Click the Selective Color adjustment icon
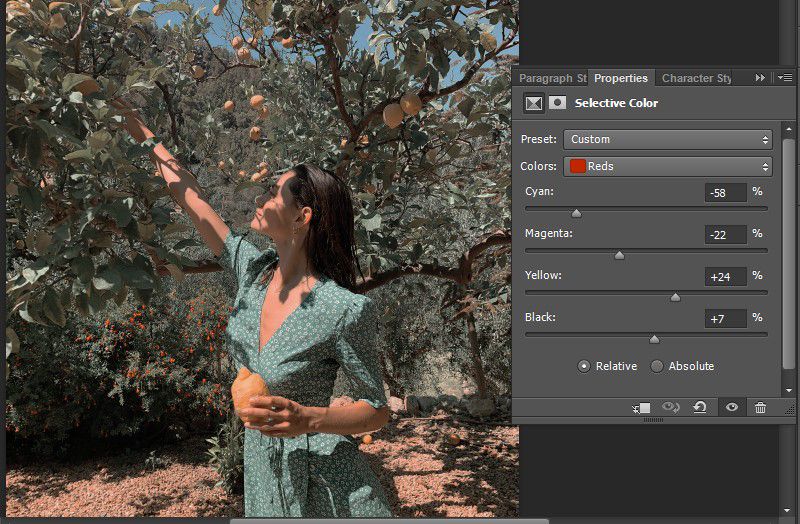This screenshot has height=524, width=800. 534,103
